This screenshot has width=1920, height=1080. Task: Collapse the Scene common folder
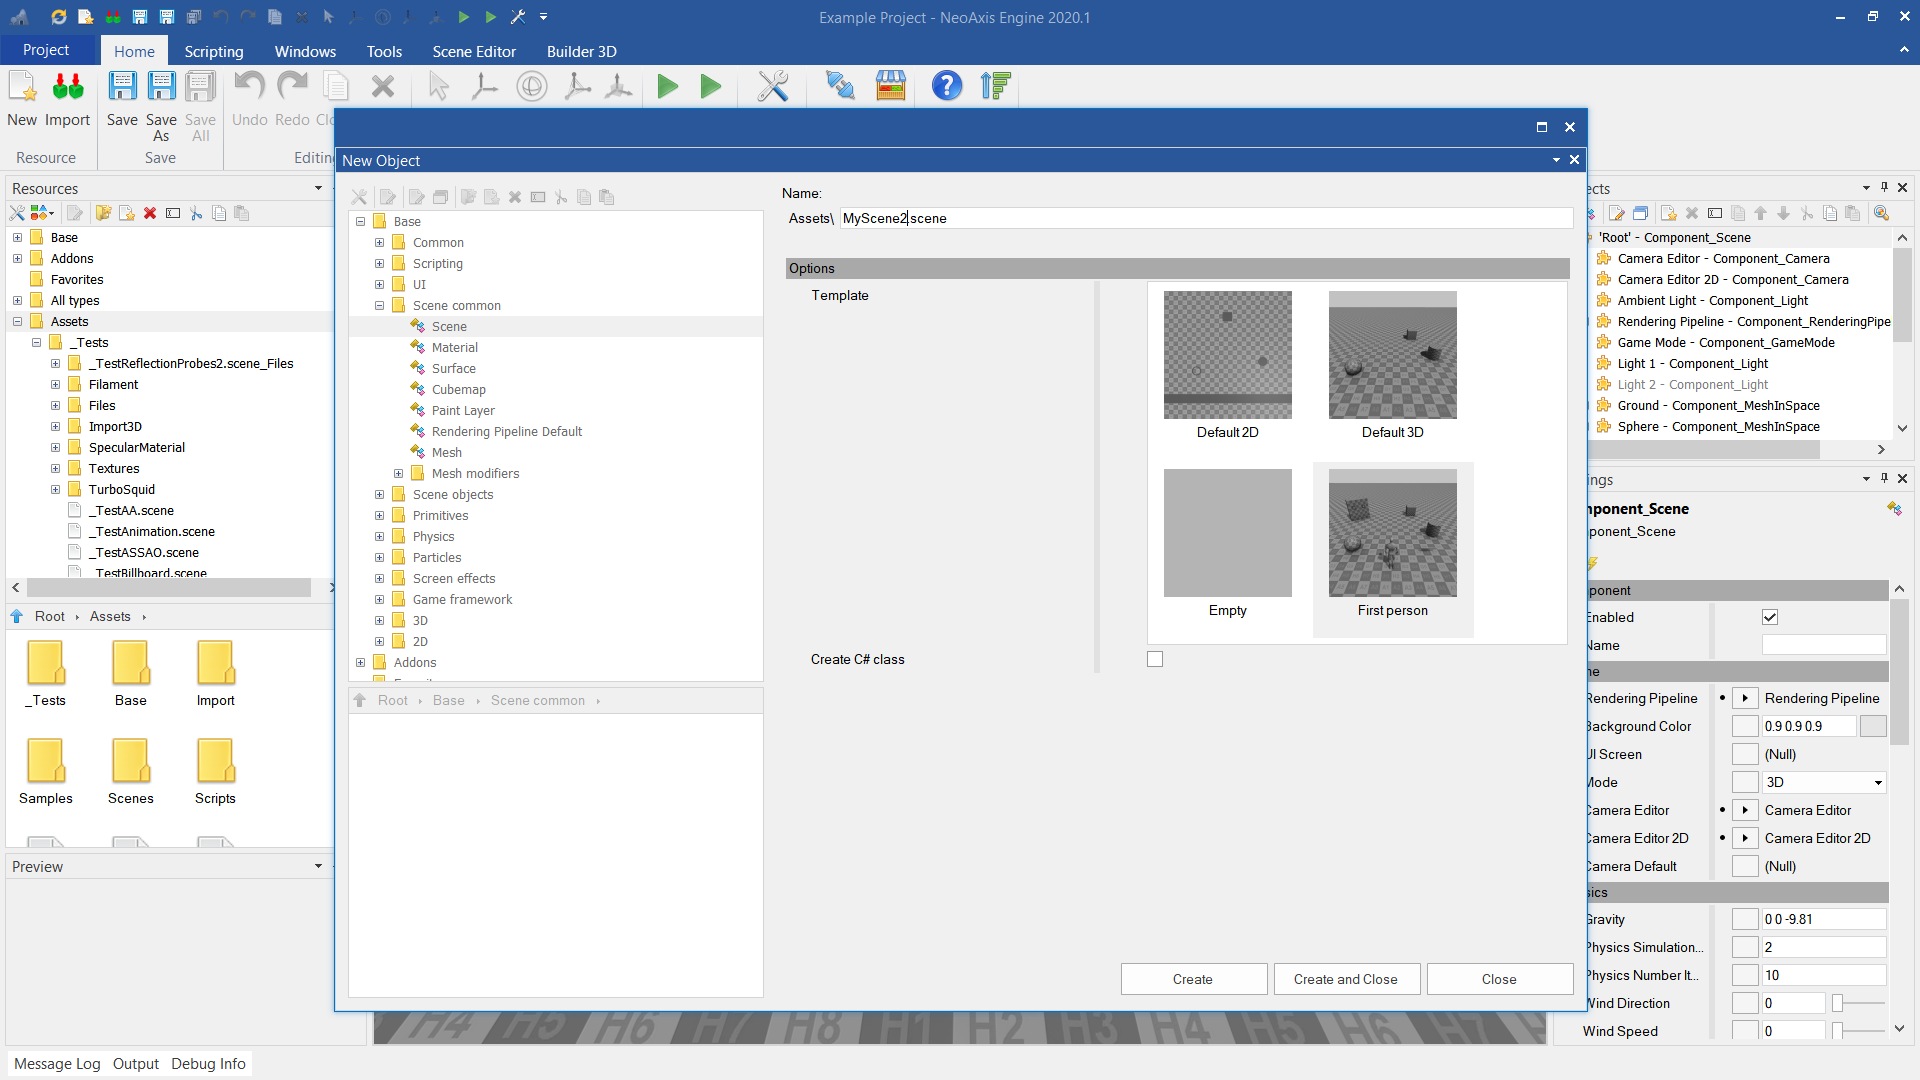tap(379, 306)
